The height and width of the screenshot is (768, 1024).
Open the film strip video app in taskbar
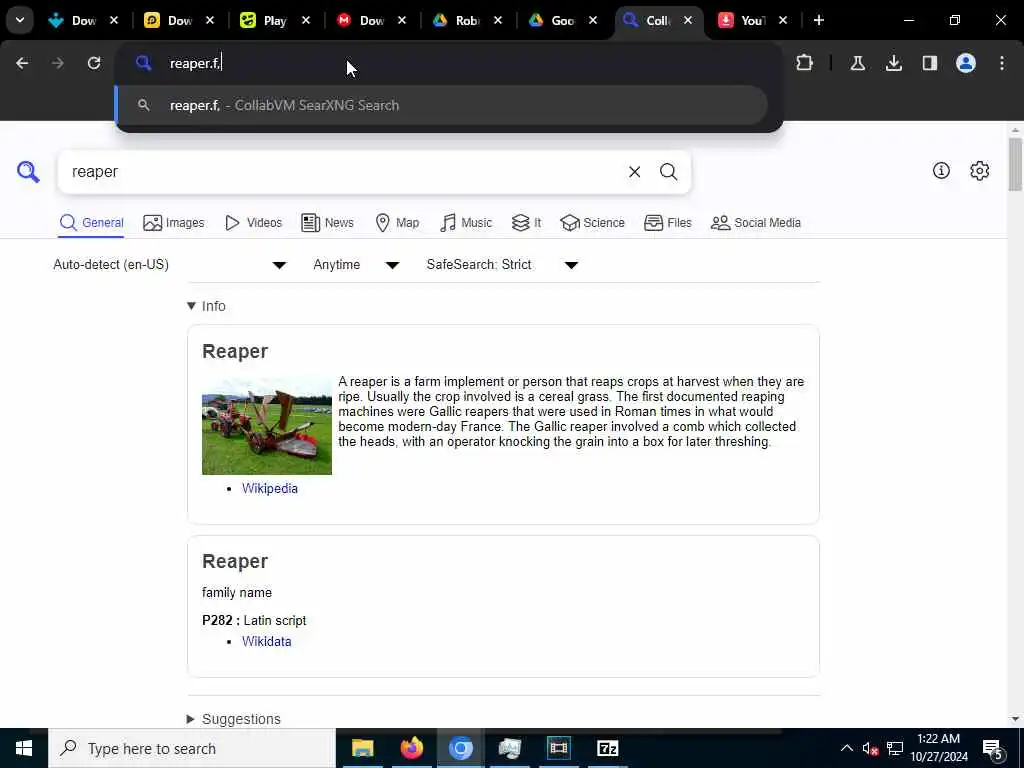[x=558, y=748]
